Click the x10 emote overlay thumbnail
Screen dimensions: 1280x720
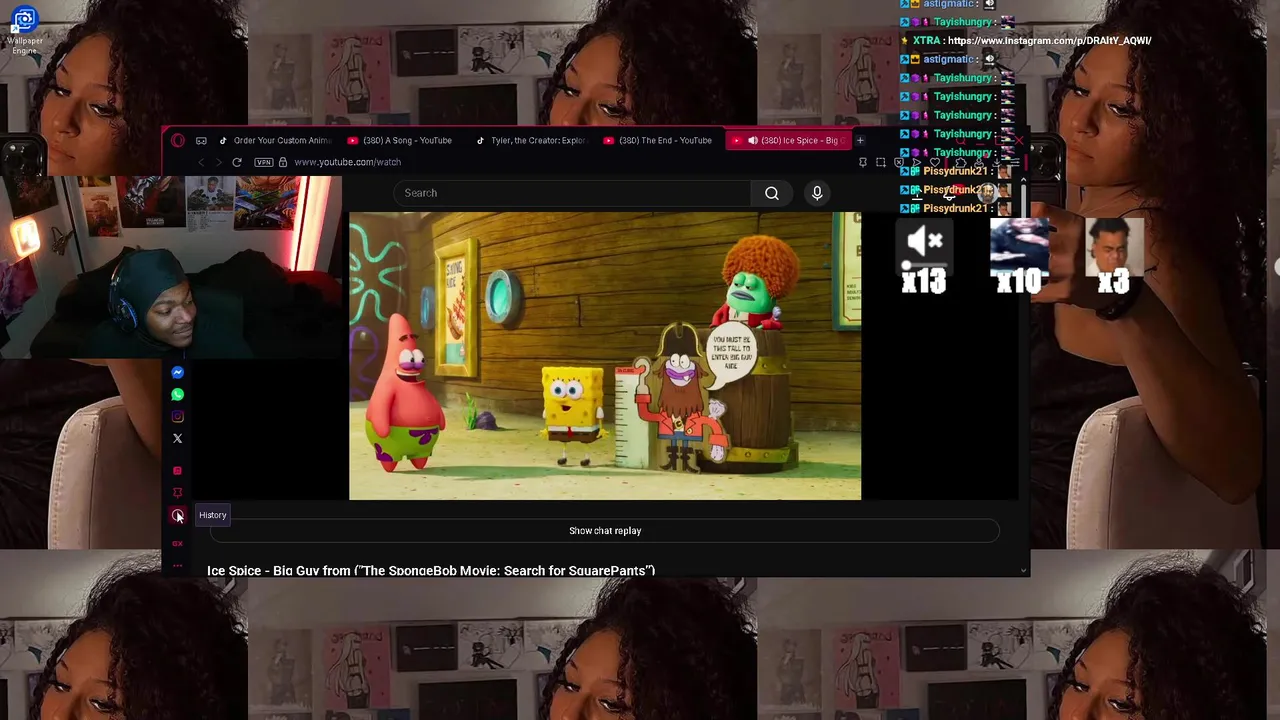1019,257
